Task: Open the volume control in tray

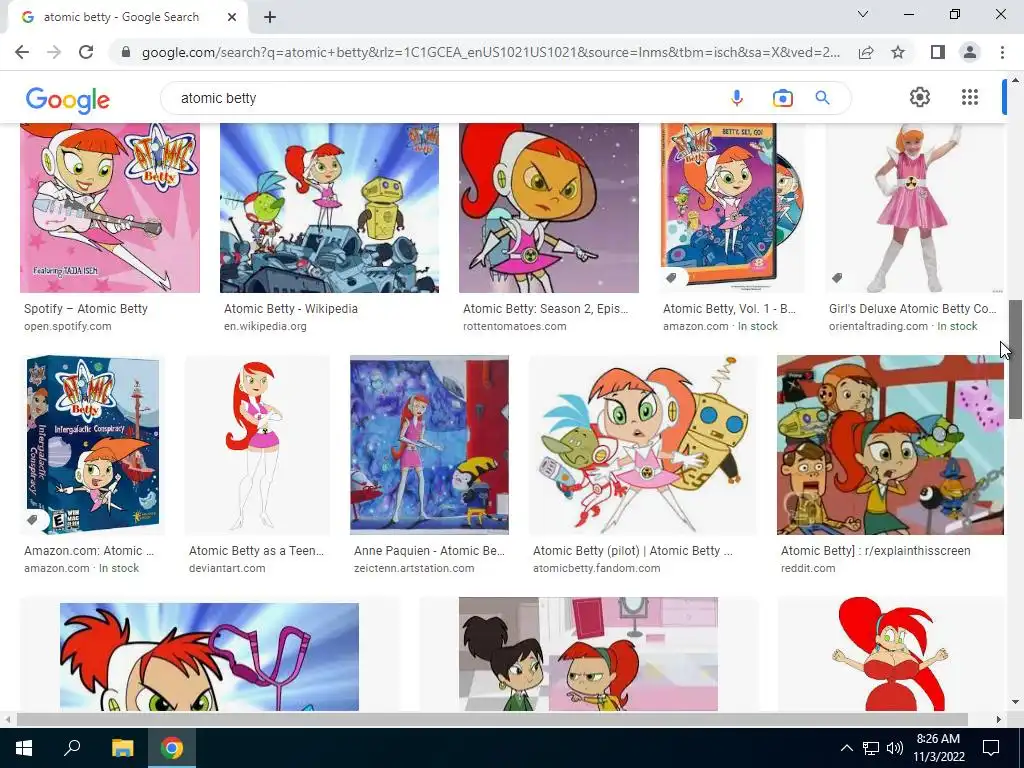Action: pyautogui.click(x=895, y=748)
